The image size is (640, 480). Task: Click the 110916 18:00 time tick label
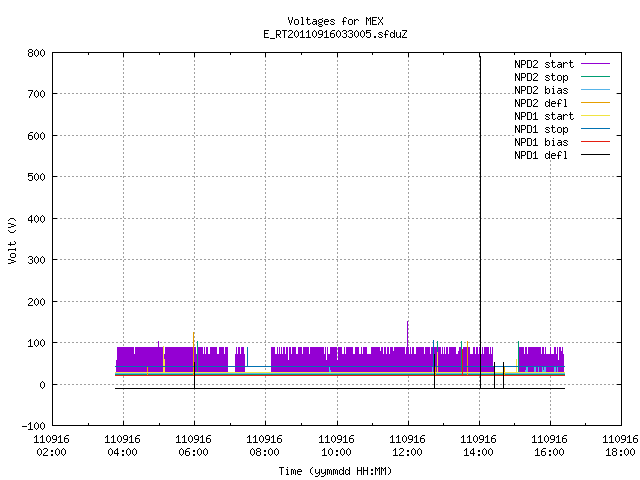tap(620, 446)
